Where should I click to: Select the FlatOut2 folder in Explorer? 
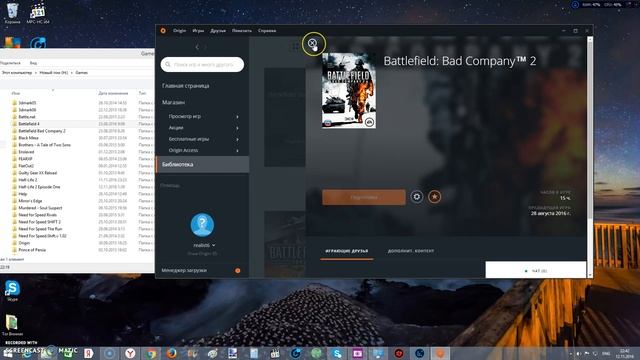pos(26,166)
